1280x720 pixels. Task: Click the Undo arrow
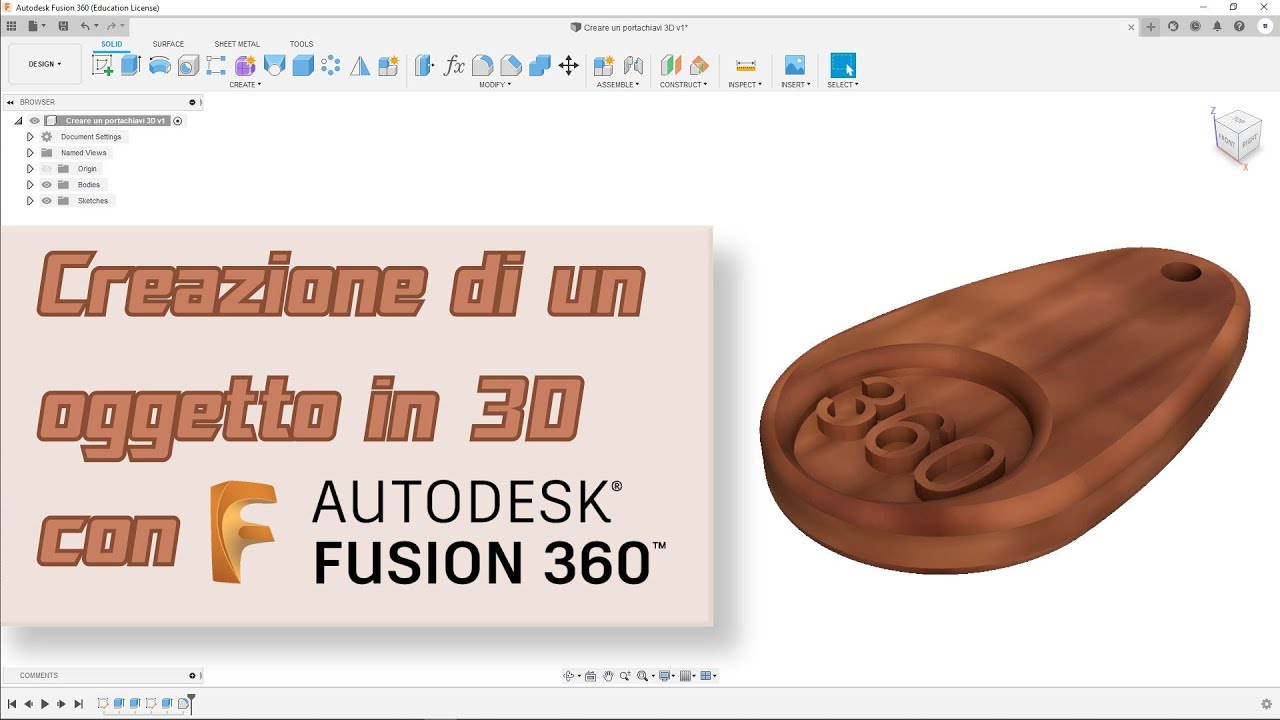[x=85, y=26]
